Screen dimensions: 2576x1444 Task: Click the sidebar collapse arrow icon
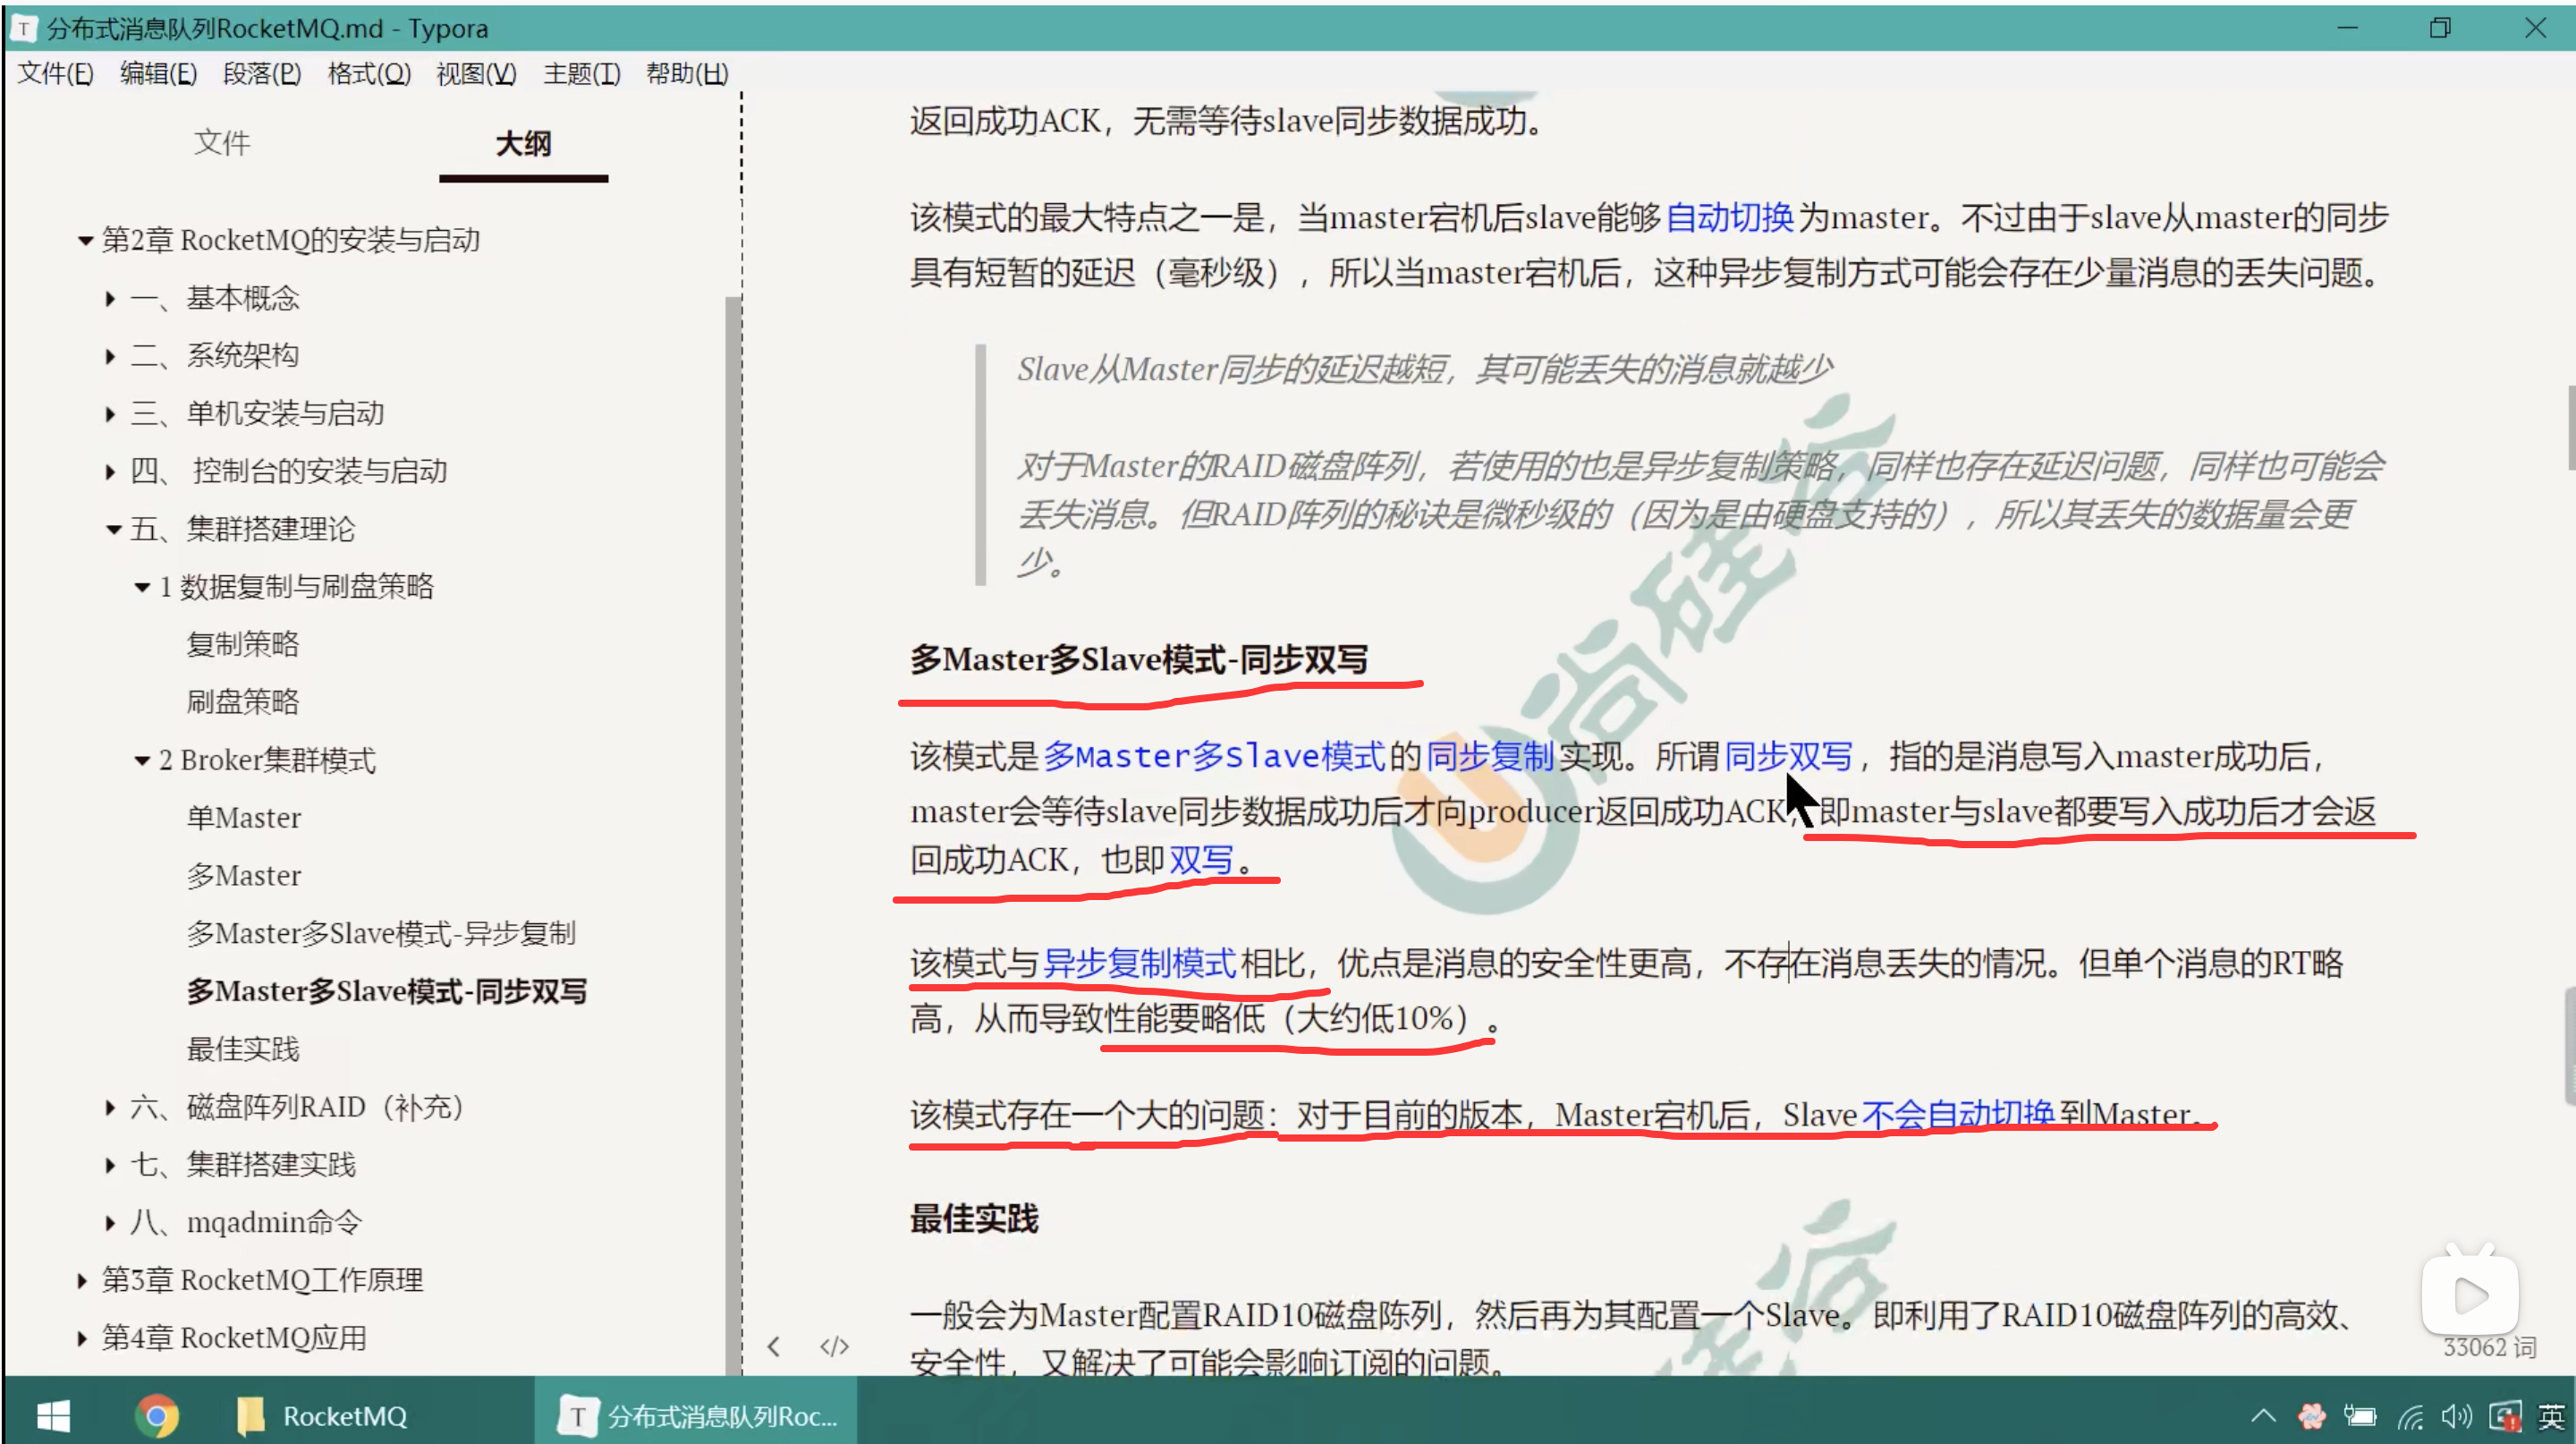click(x=774, y=1346)
